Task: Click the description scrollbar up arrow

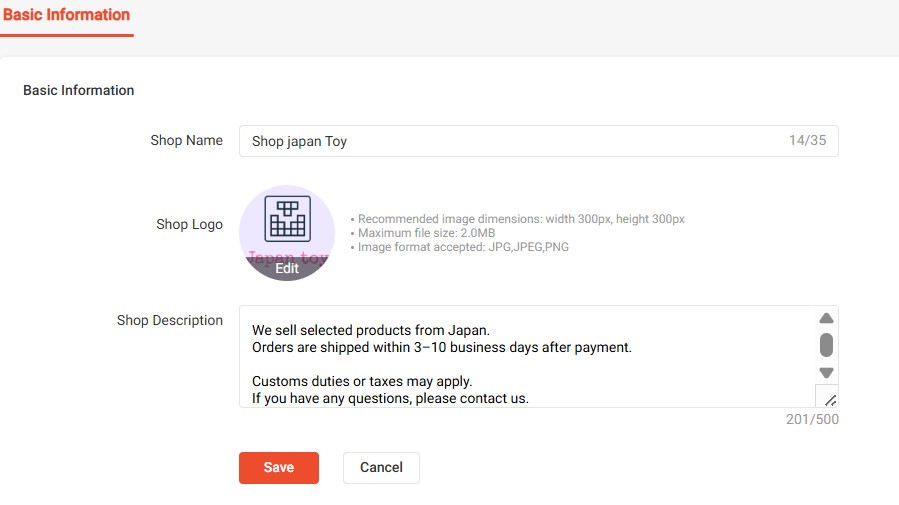Action: [826, 319]
